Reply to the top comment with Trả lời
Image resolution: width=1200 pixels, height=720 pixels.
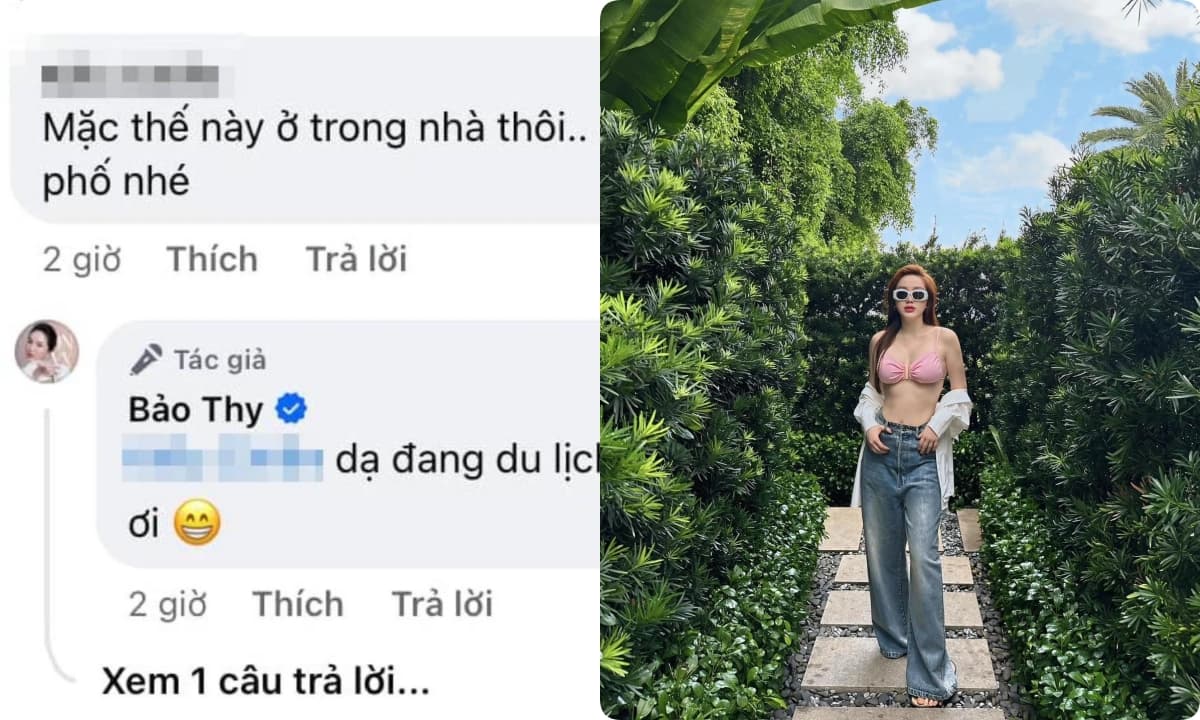point(356,260)
